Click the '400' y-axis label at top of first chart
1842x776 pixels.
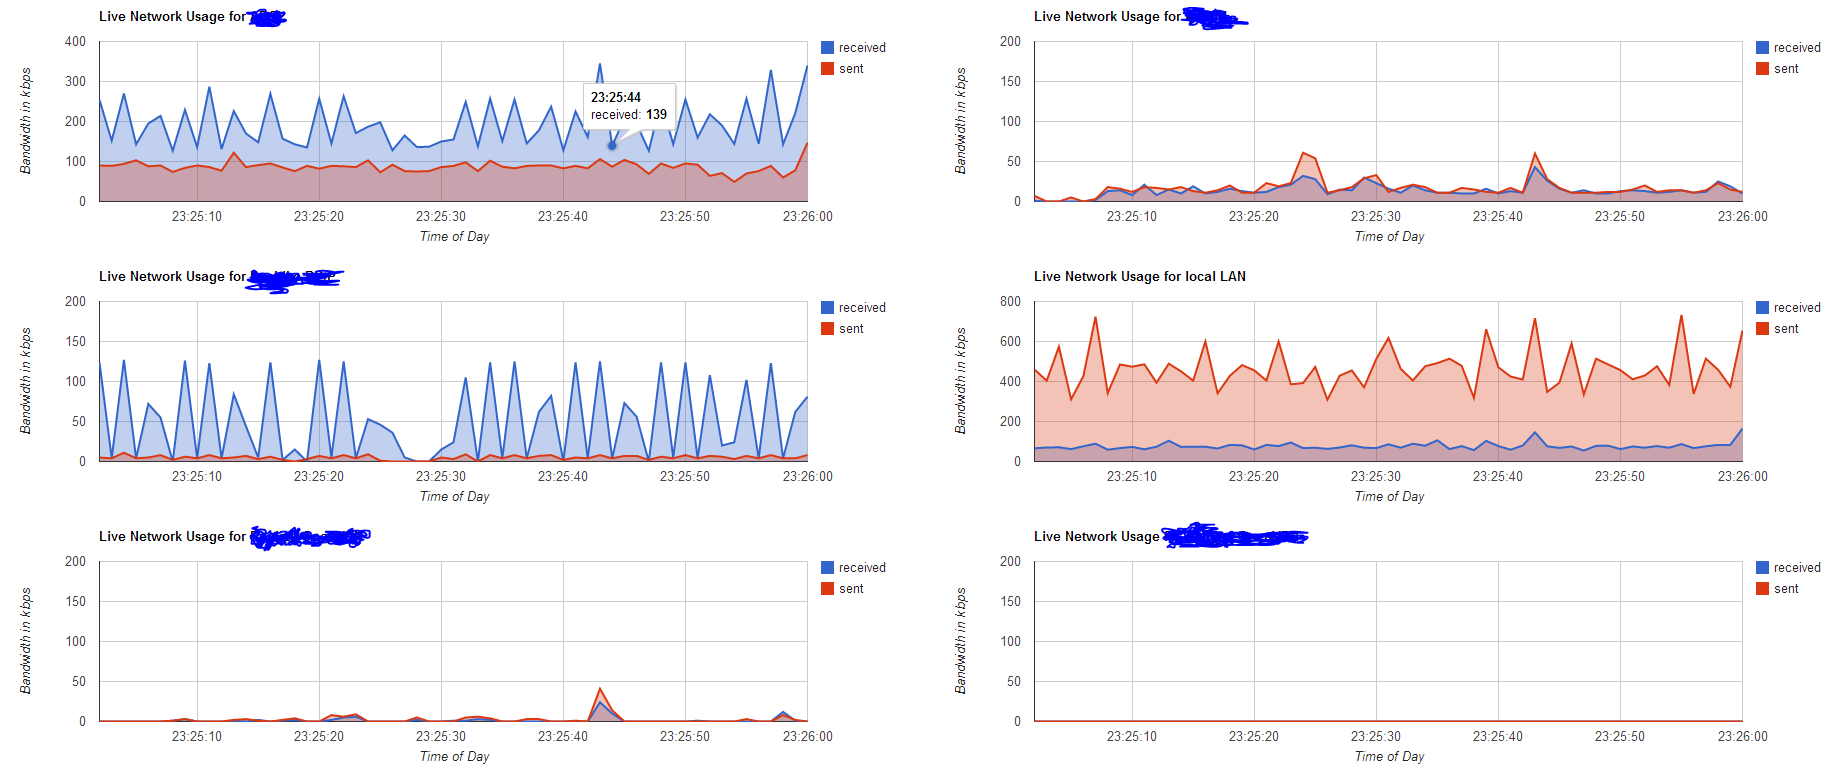(x=75, y=41)
